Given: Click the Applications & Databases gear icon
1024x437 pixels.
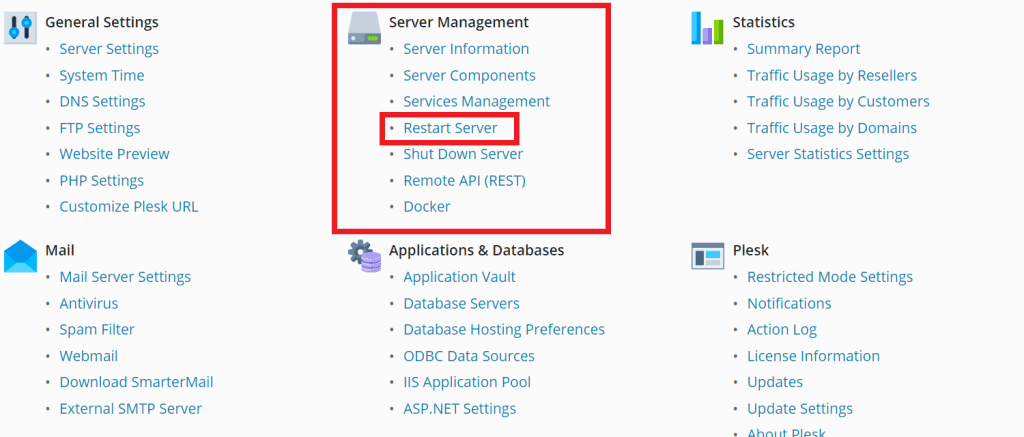Looking at the screenshot, I should tap(365, 256).
